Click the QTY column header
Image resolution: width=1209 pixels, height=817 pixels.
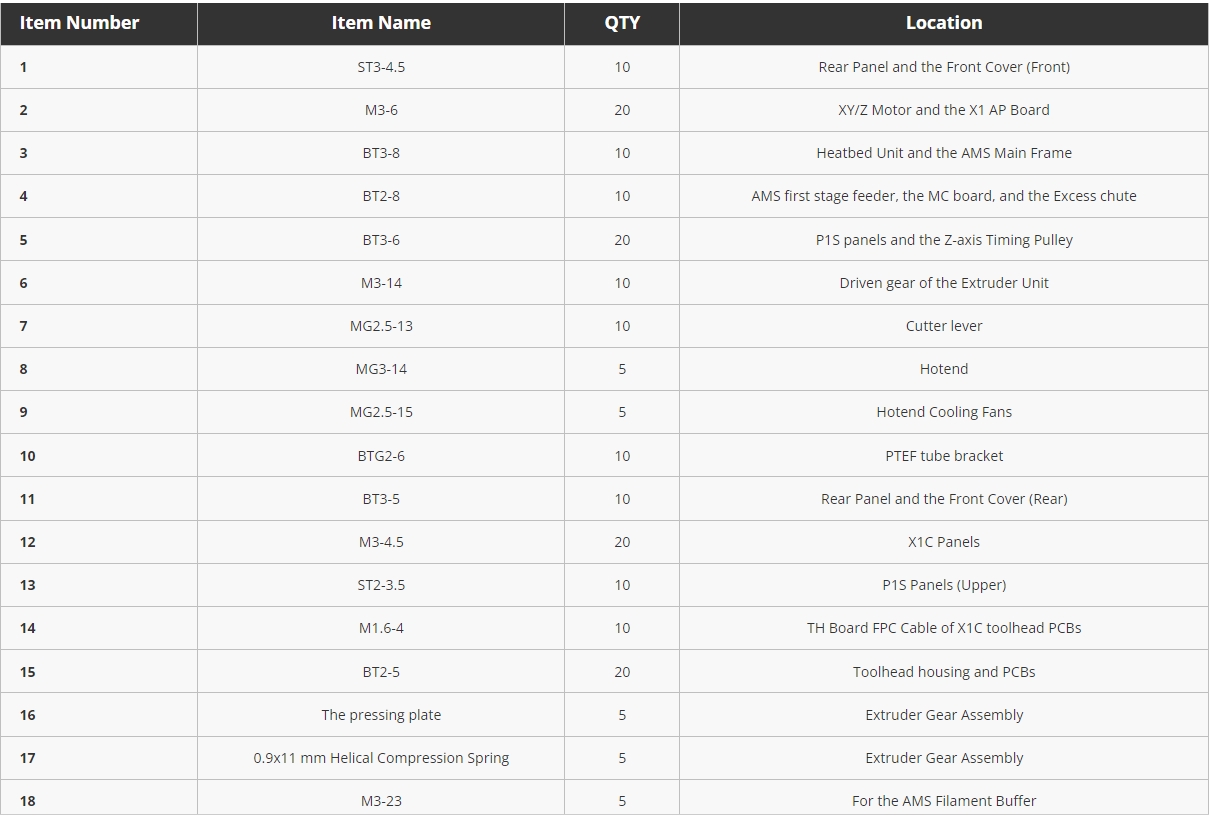pyautogui.click(x=622, y=23)
